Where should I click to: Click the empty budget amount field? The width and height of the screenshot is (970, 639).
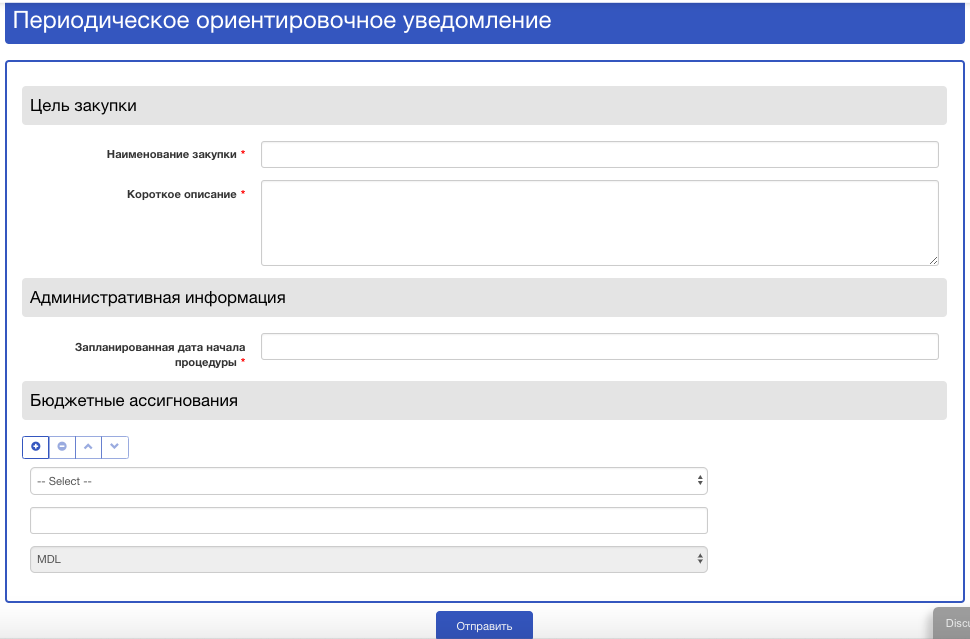(369, 521)
